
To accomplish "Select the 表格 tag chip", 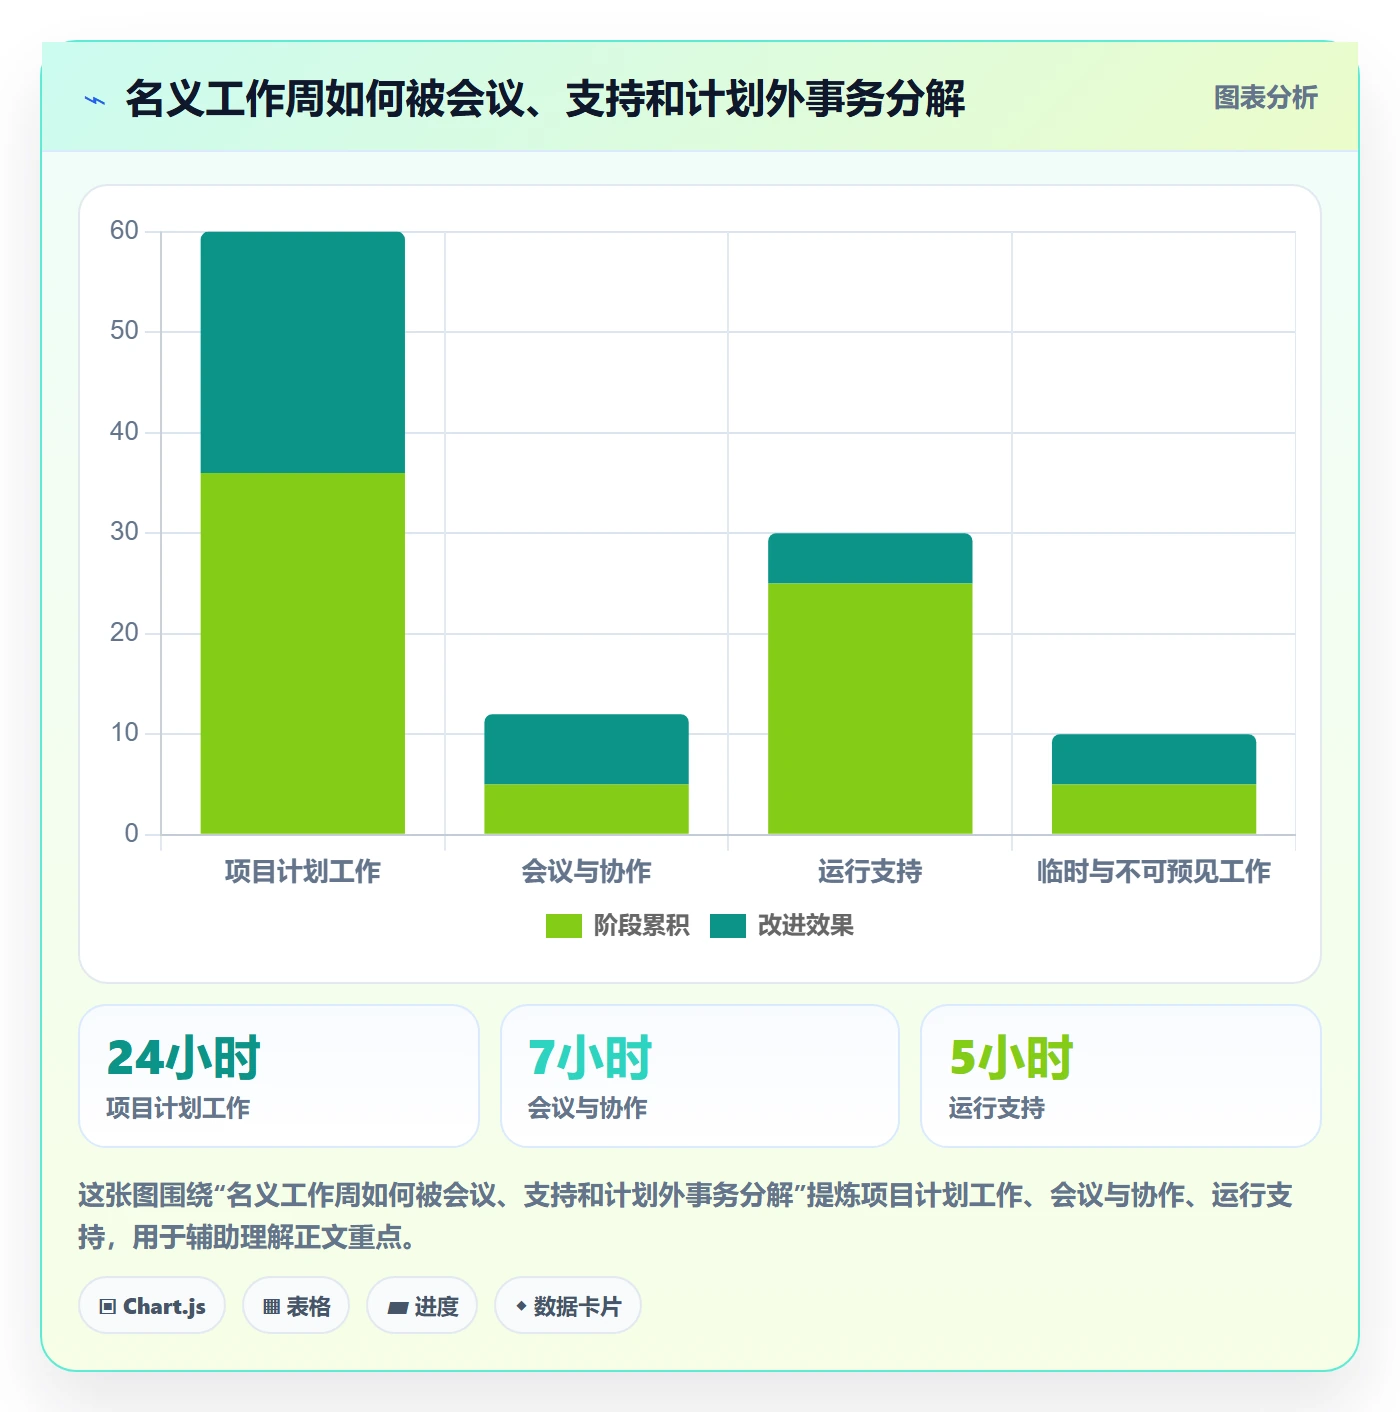I will [296, 1306].
